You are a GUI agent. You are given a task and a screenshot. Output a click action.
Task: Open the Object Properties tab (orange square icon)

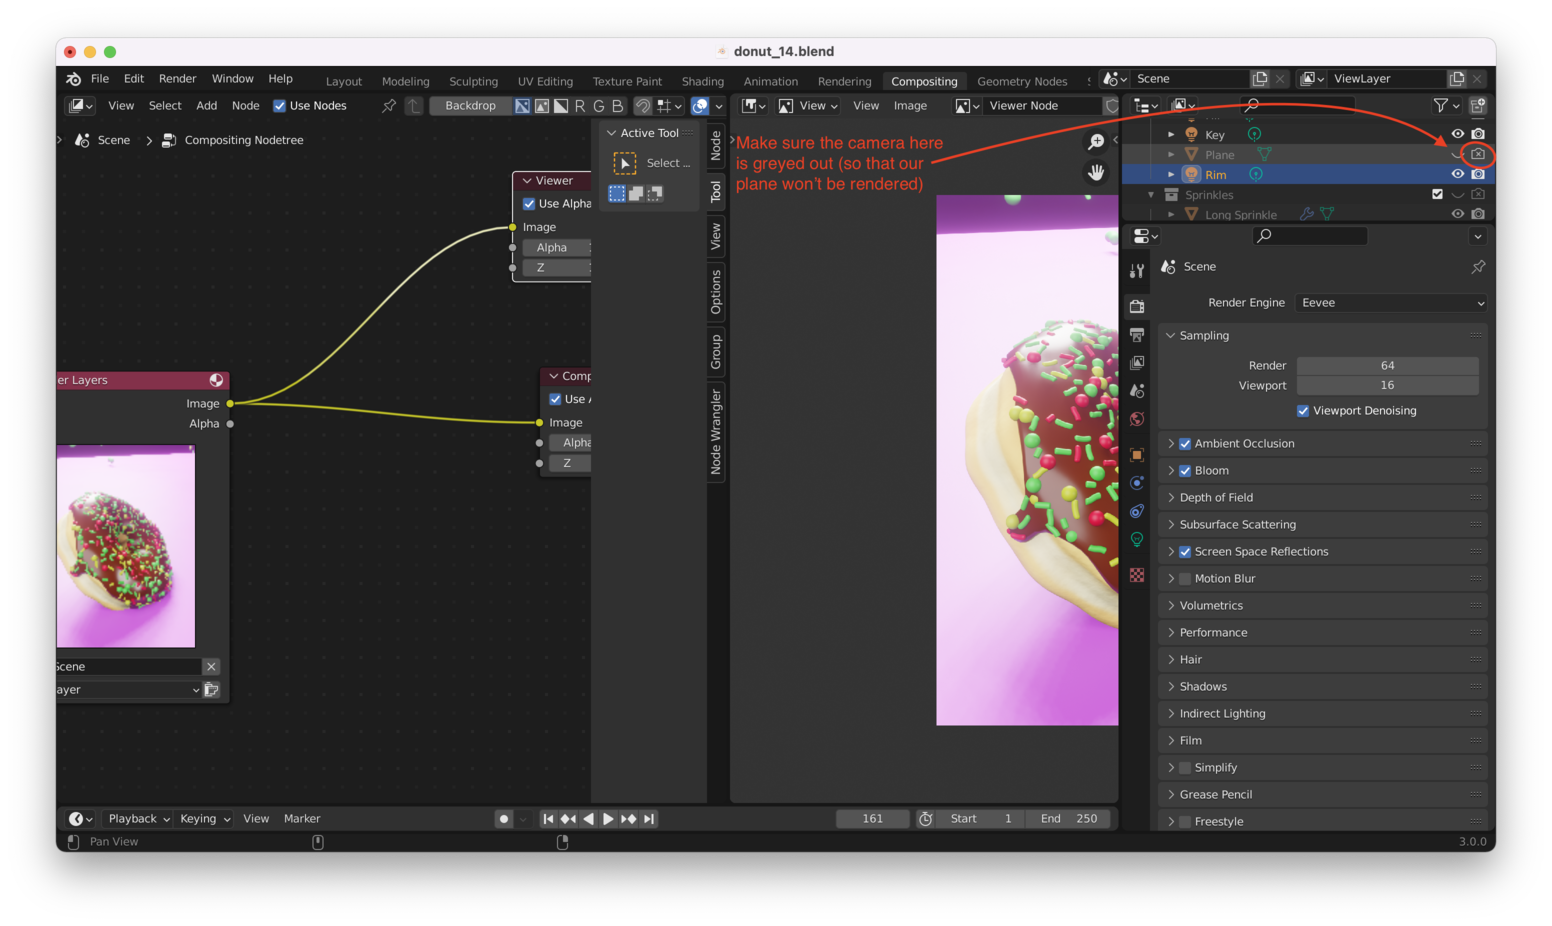point(1136,454)
